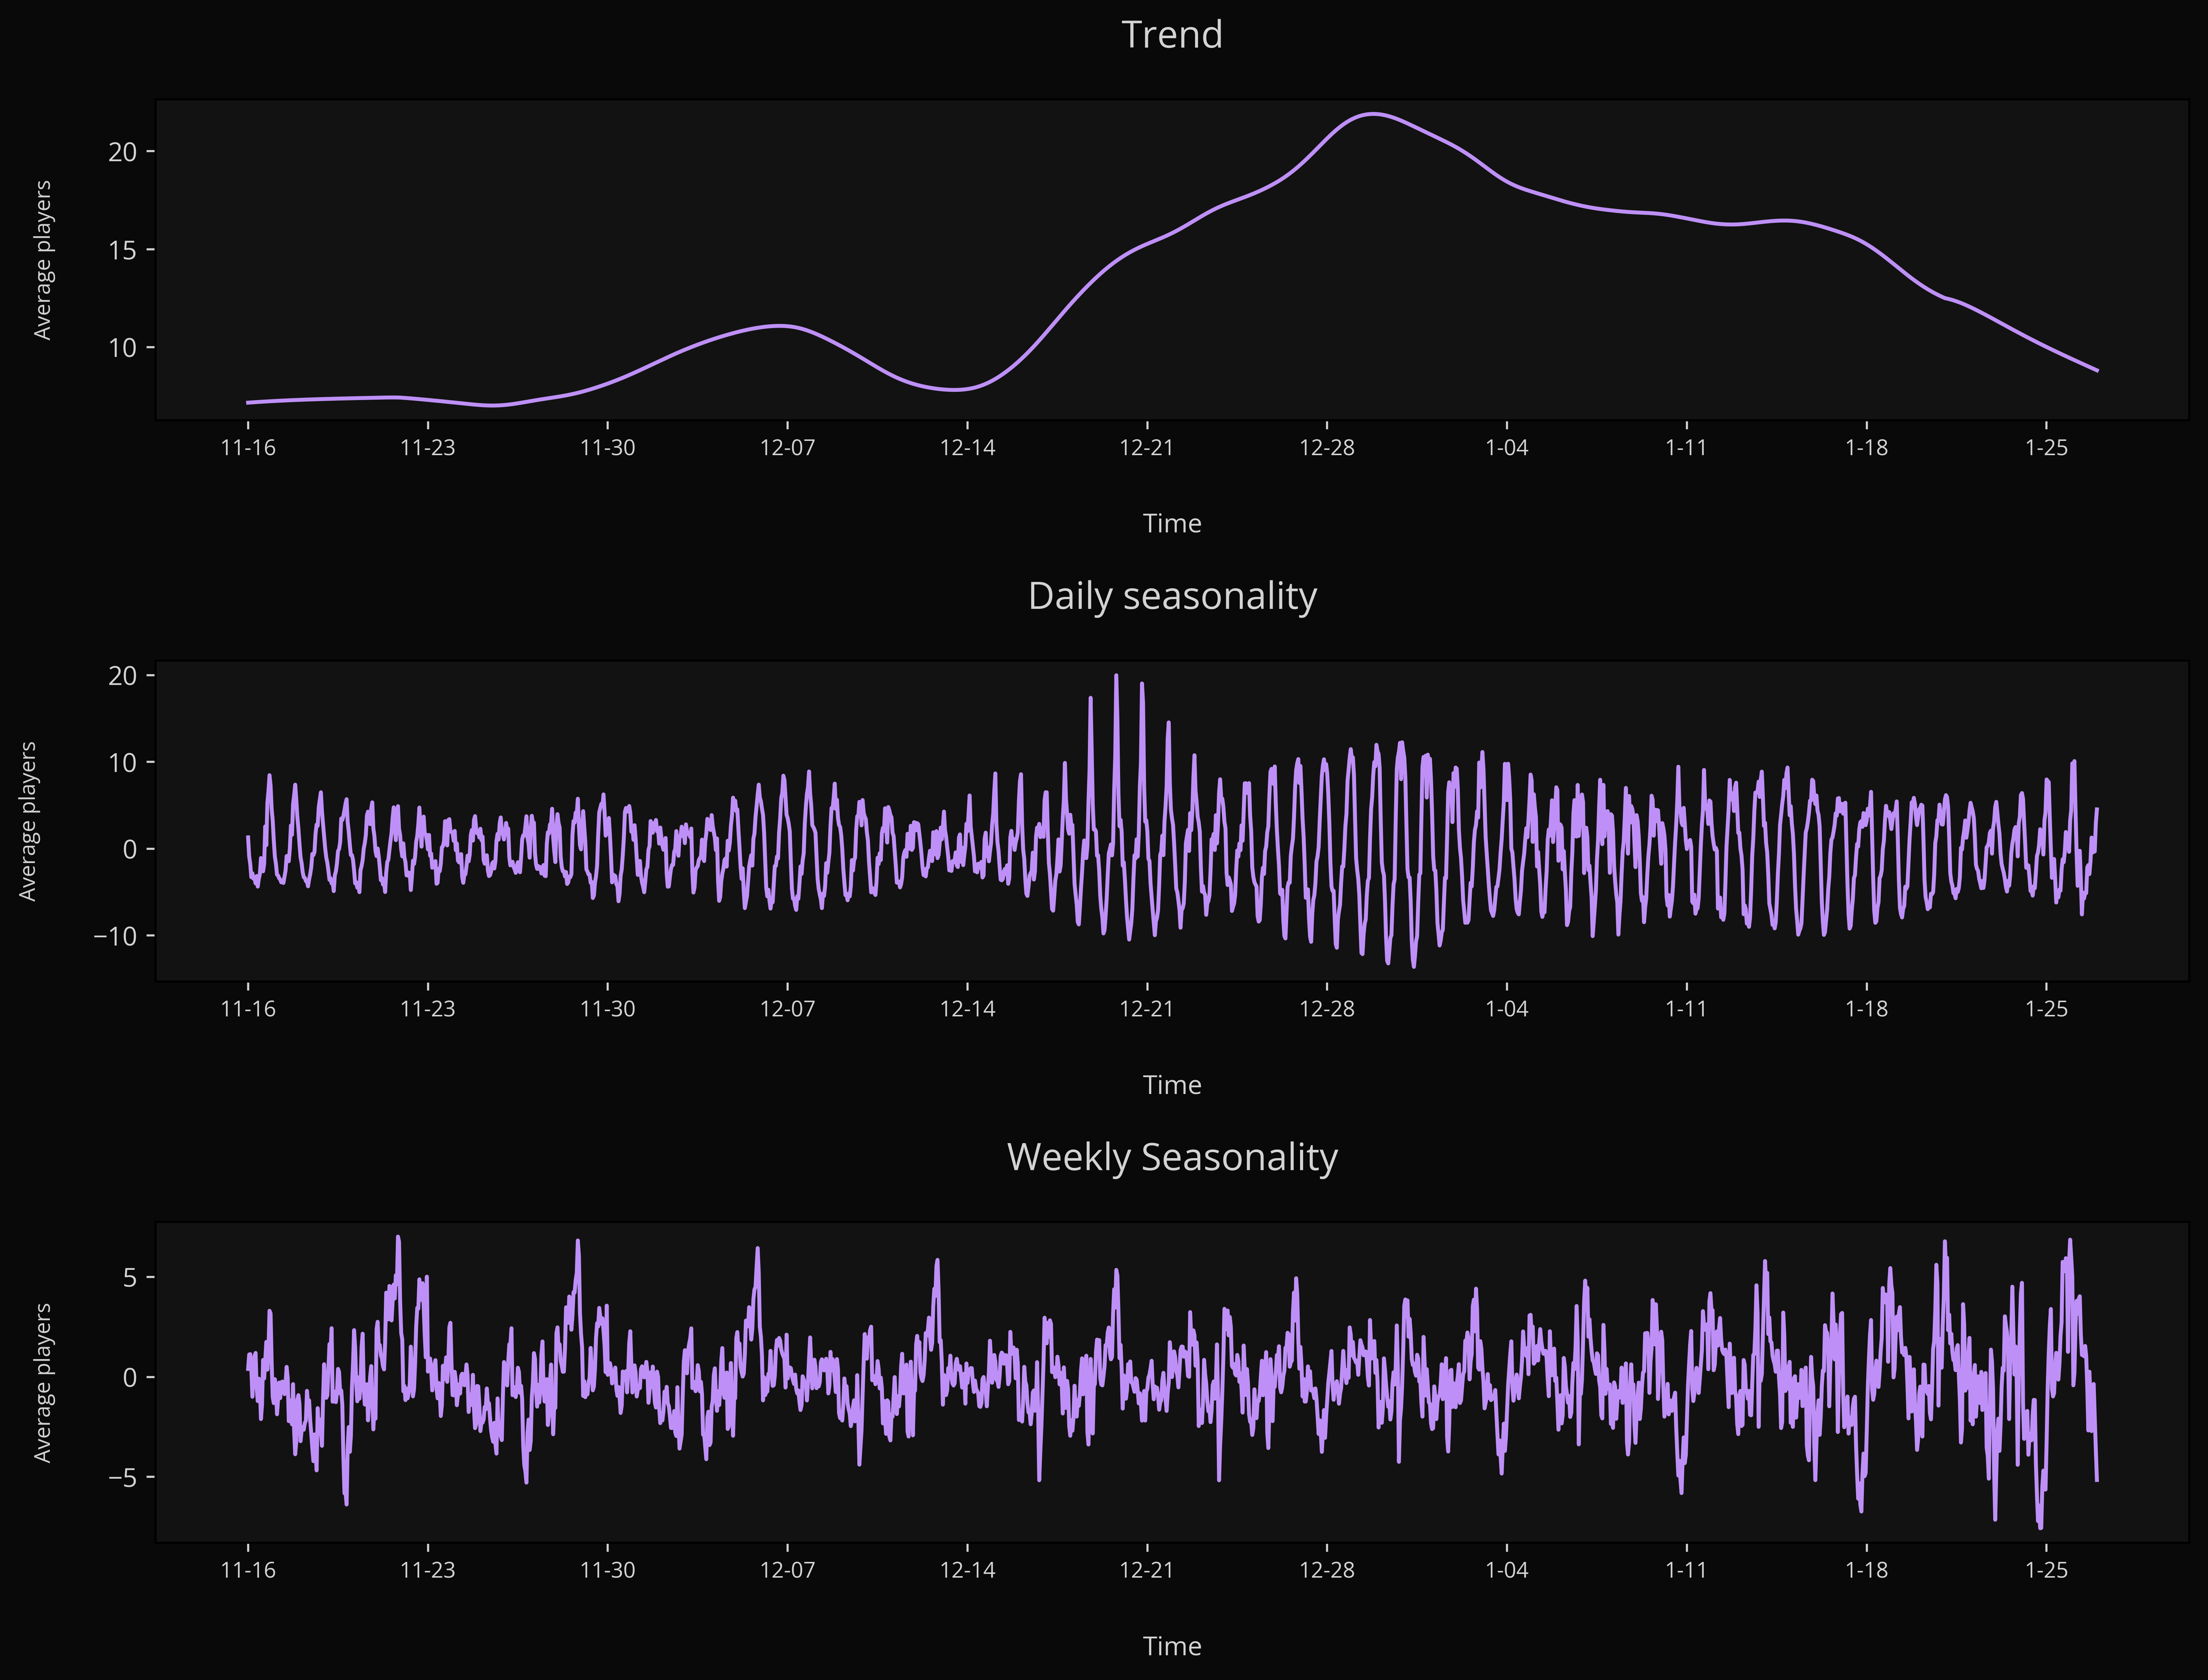The image size is (2208, 1680).
Task: Click the "11-16" date tick on Trend chart
Action: click(248, 448)
